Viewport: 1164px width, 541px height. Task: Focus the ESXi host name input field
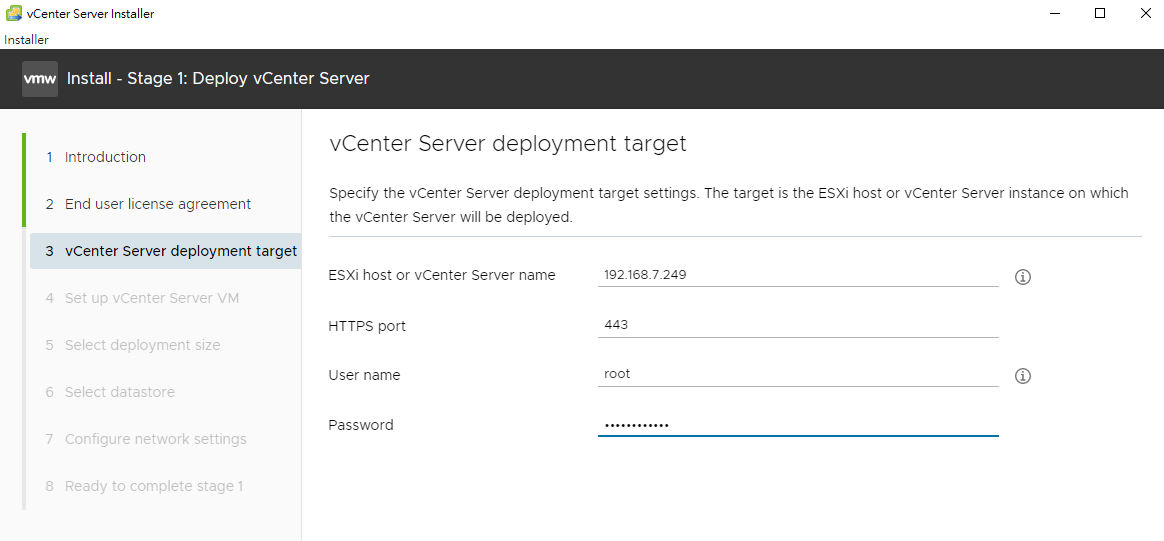coord(798,275)
